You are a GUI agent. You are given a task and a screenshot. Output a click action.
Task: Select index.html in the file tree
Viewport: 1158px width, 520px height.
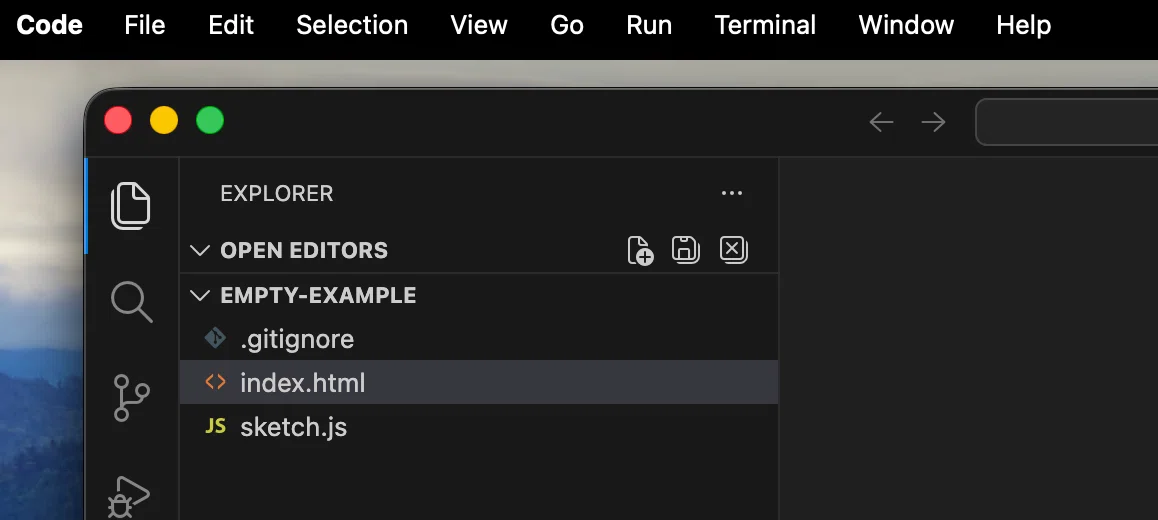pos(479,383)
